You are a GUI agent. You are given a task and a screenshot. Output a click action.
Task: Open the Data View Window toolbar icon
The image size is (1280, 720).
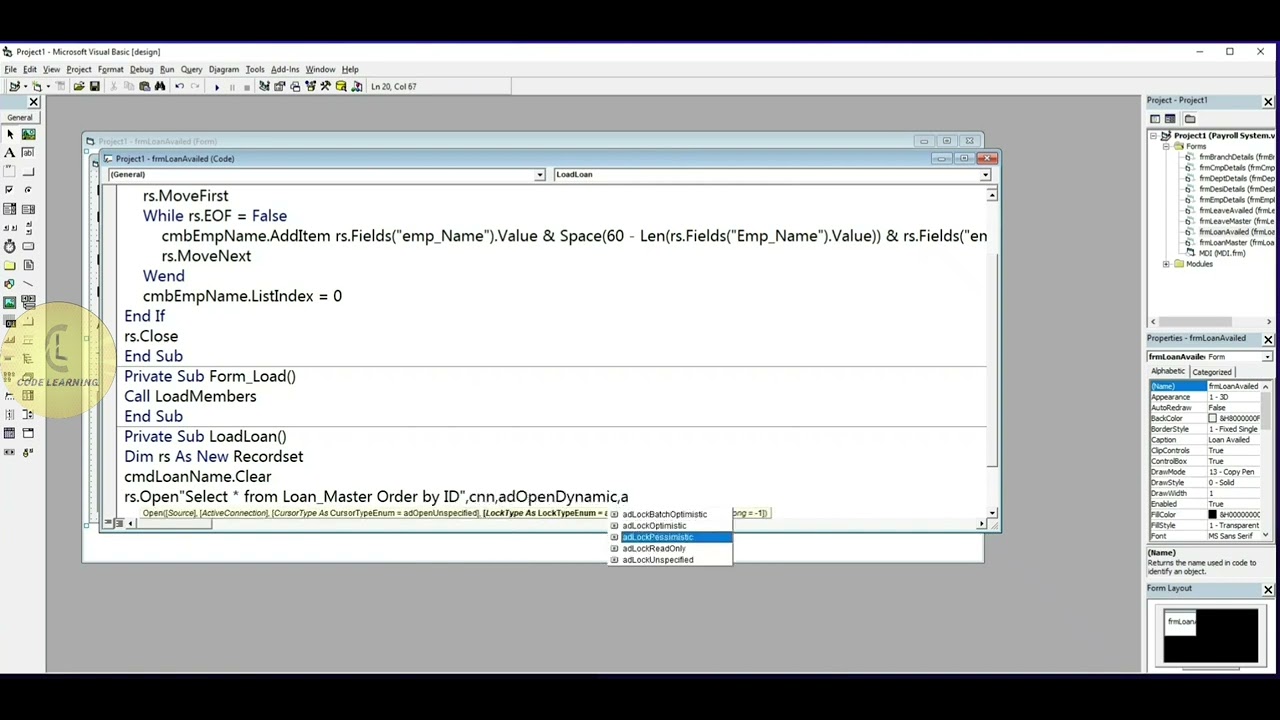(341, 86)
